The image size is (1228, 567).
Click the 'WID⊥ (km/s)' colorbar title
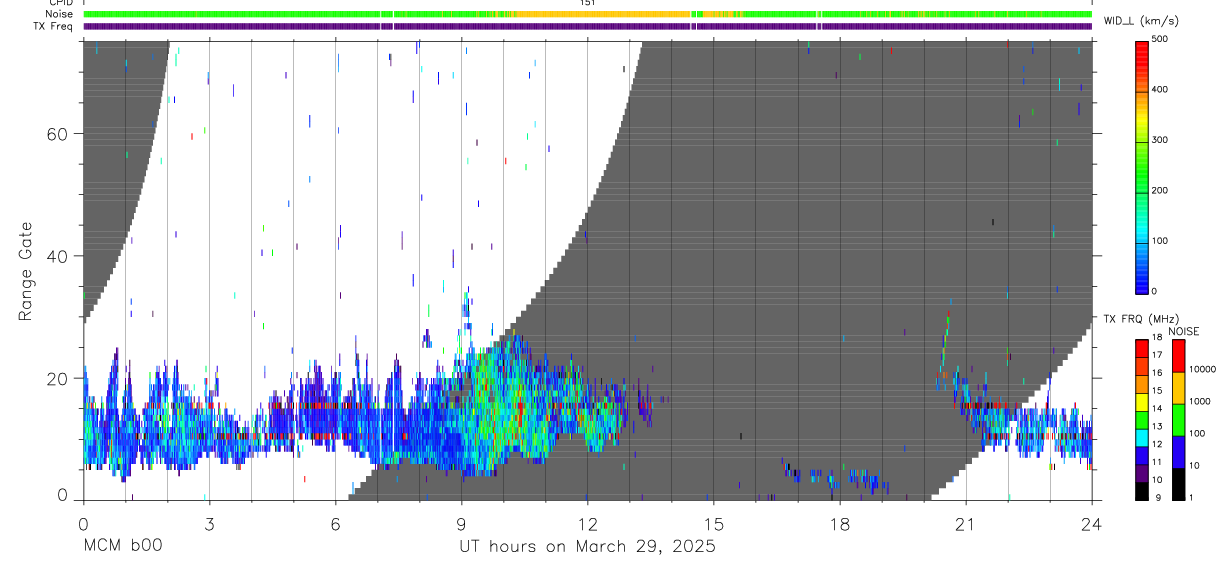[x=1142, y=20]
